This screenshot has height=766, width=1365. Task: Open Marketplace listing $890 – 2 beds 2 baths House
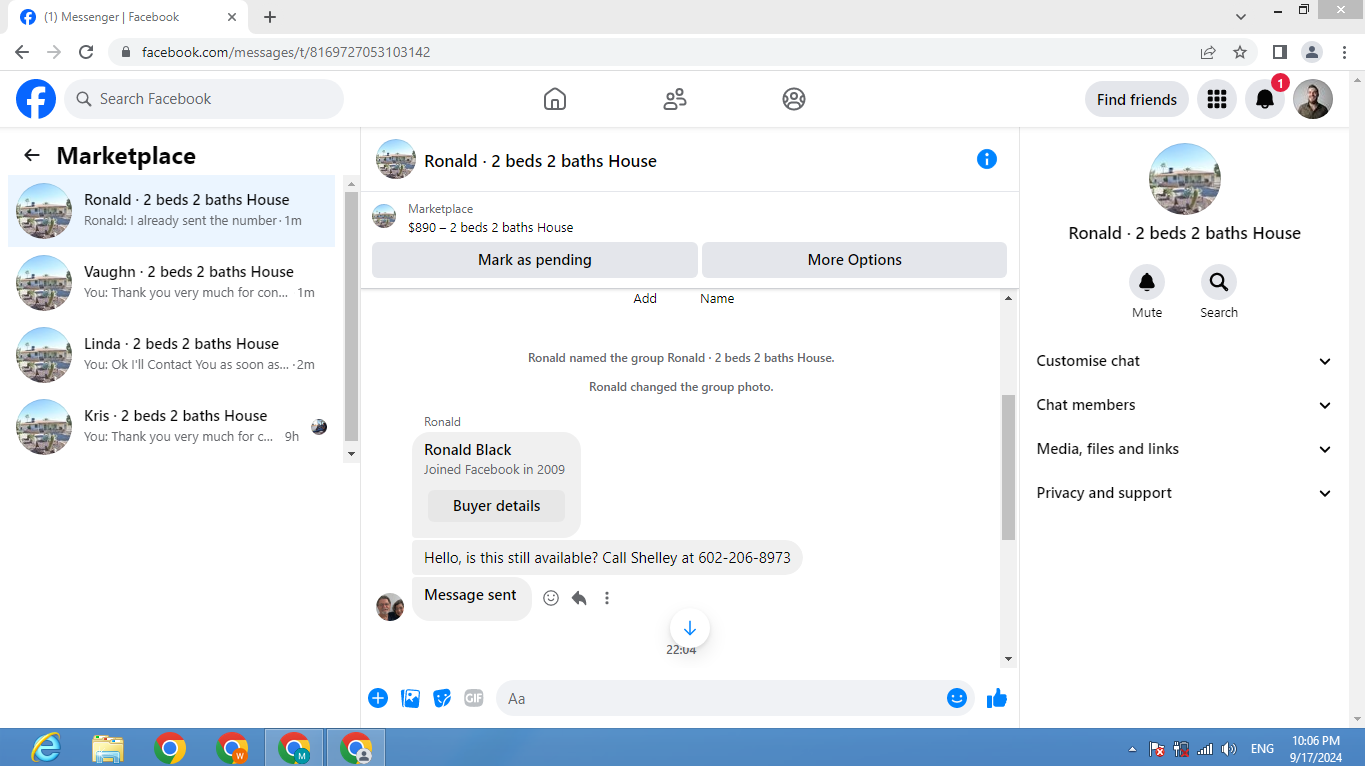[x=491, y=227]
